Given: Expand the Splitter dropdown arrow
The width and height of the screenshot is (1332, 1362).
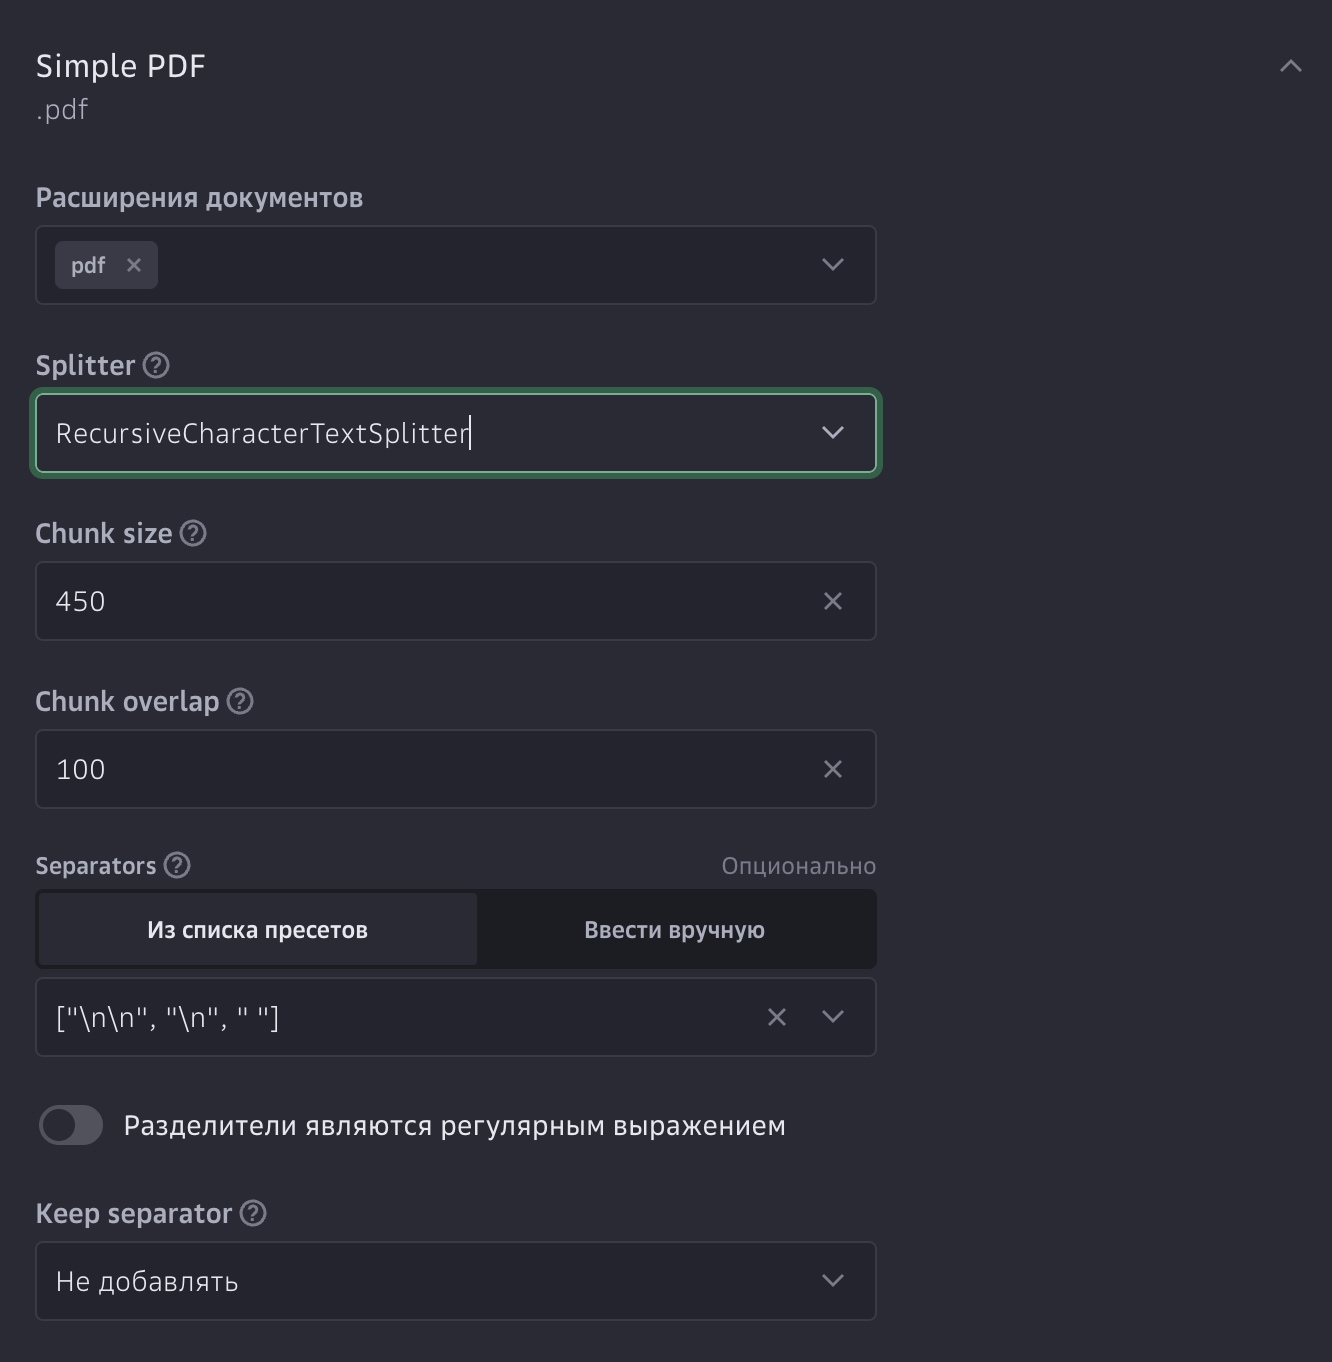Looking at the screenshot, I should (x=832, y=433).
